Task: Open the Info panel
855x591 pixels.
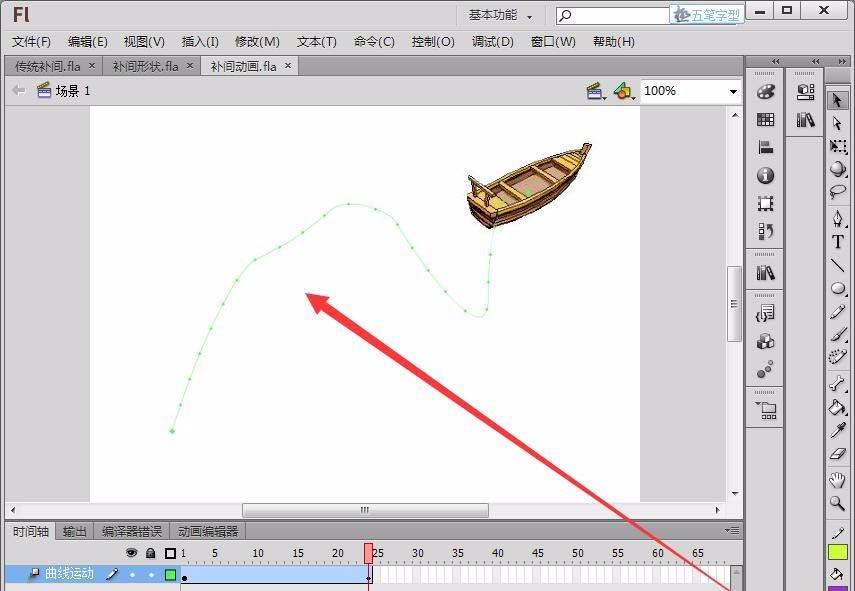Action: click(765, 176)
